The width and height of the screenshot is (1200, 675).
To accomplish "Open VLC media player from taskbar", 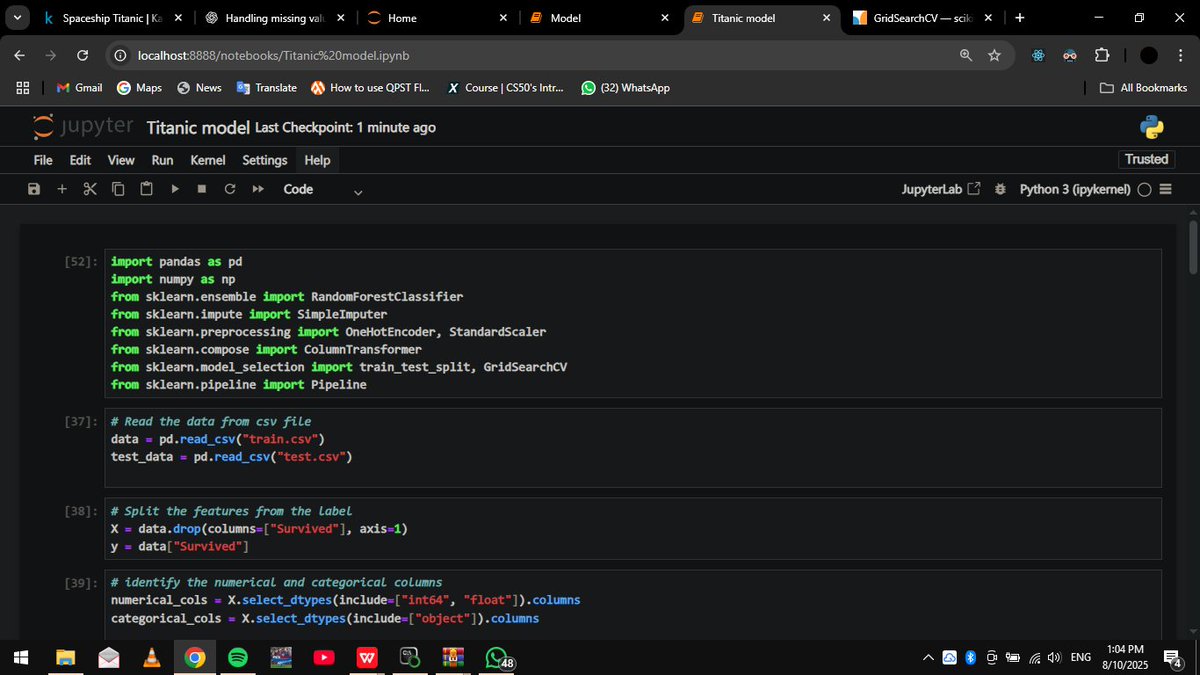I will click(151, 657).
